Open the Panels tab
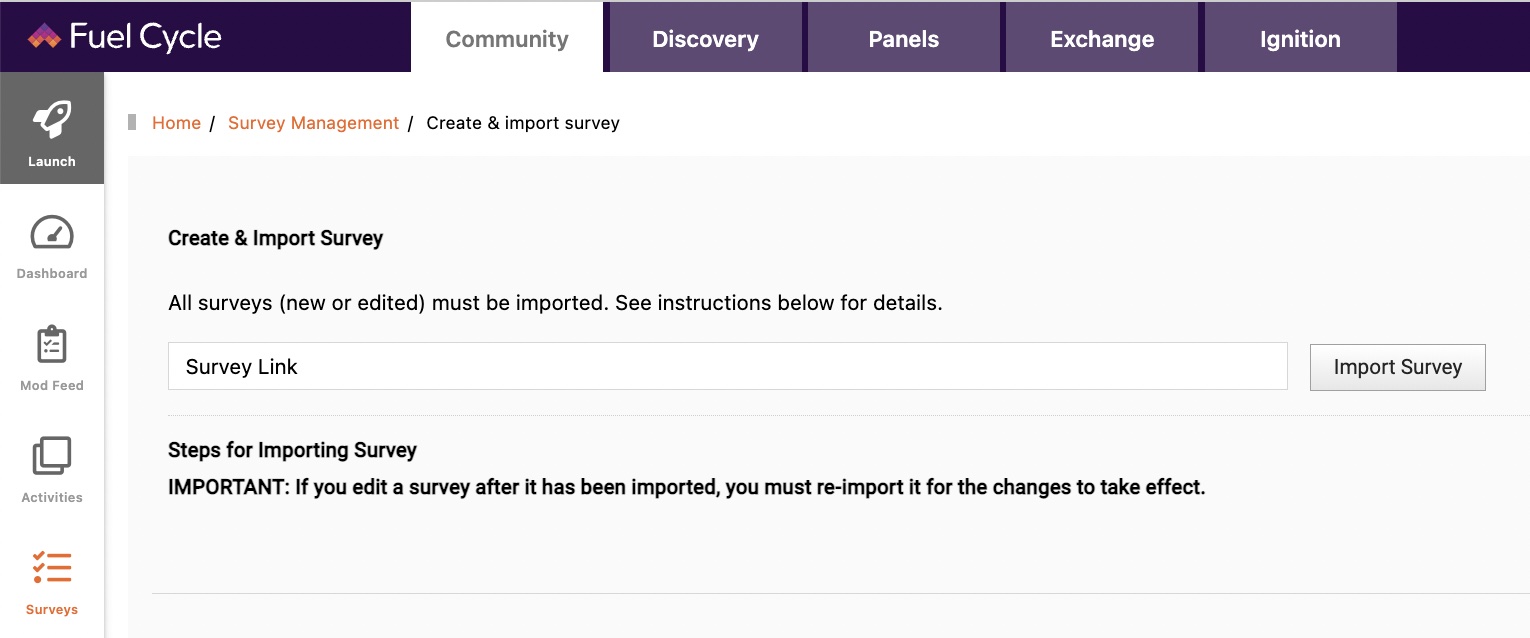 click(x=903, y=39)
